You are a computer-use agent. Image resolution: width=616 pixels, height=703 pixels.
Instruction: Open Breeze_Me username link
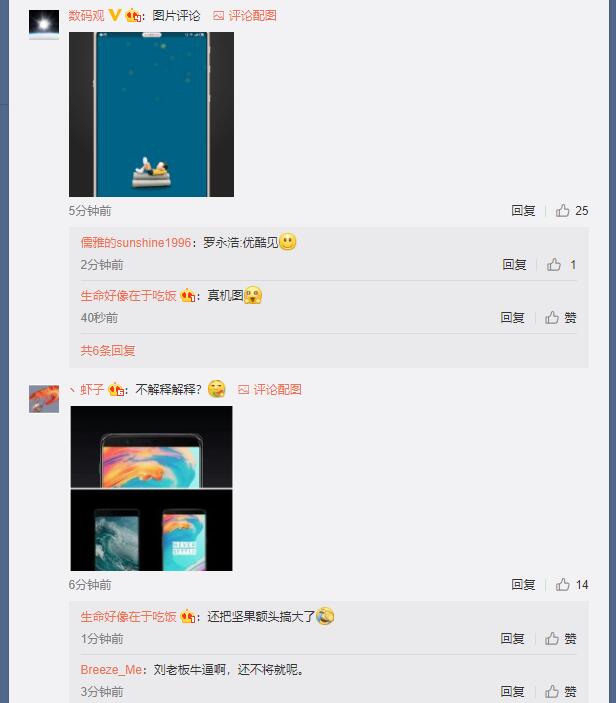point(111,670)
